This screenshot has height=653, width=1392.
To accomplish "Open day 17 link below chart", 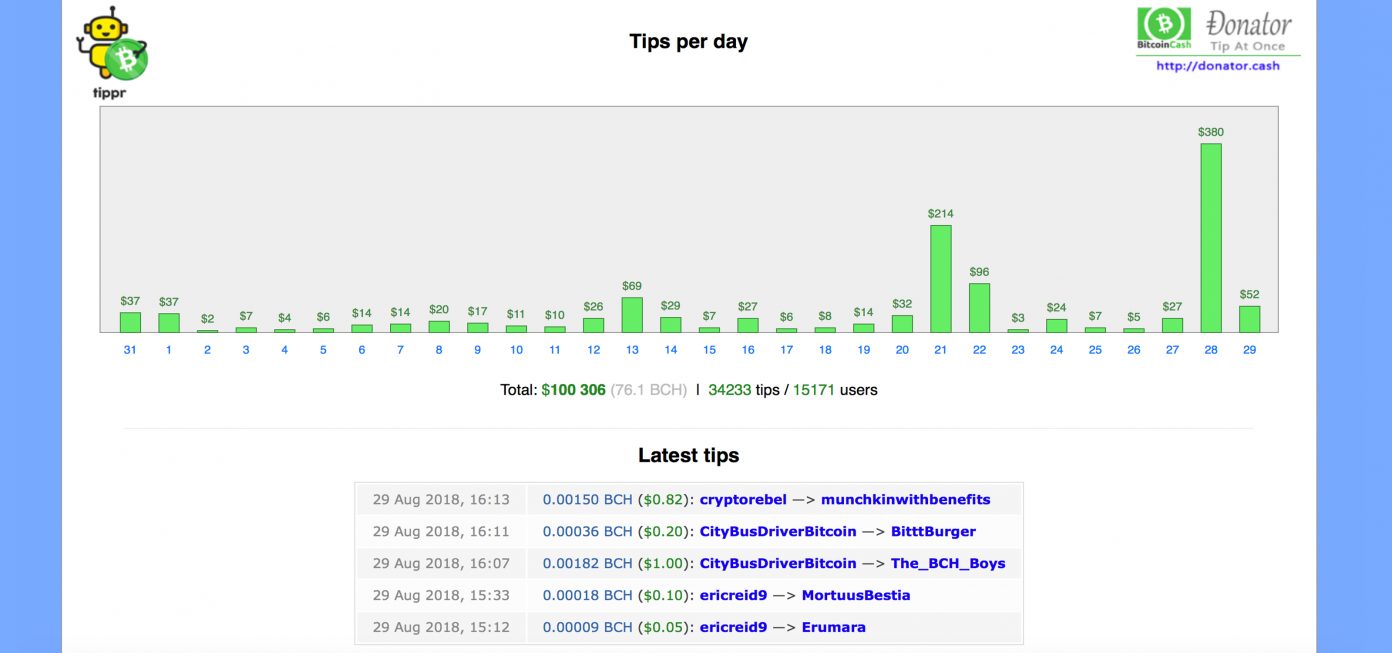I will tap(786, 350).
